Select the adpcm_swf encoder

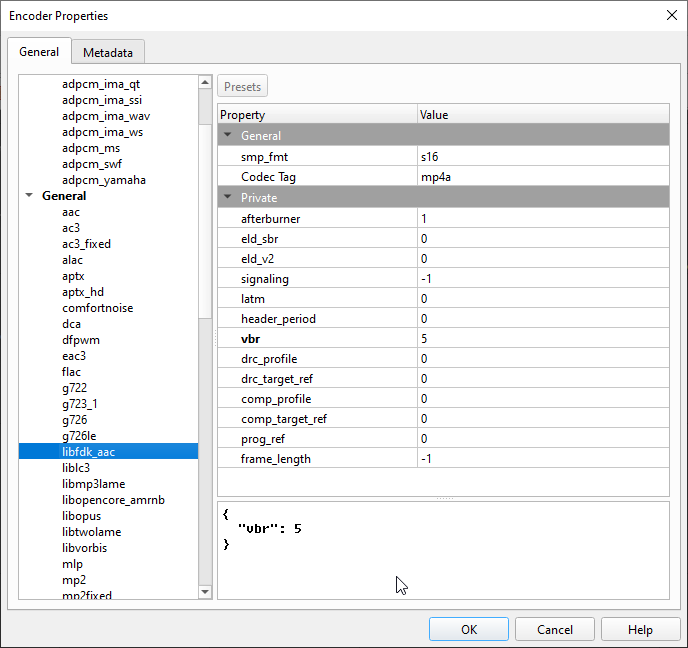[92, 164]
